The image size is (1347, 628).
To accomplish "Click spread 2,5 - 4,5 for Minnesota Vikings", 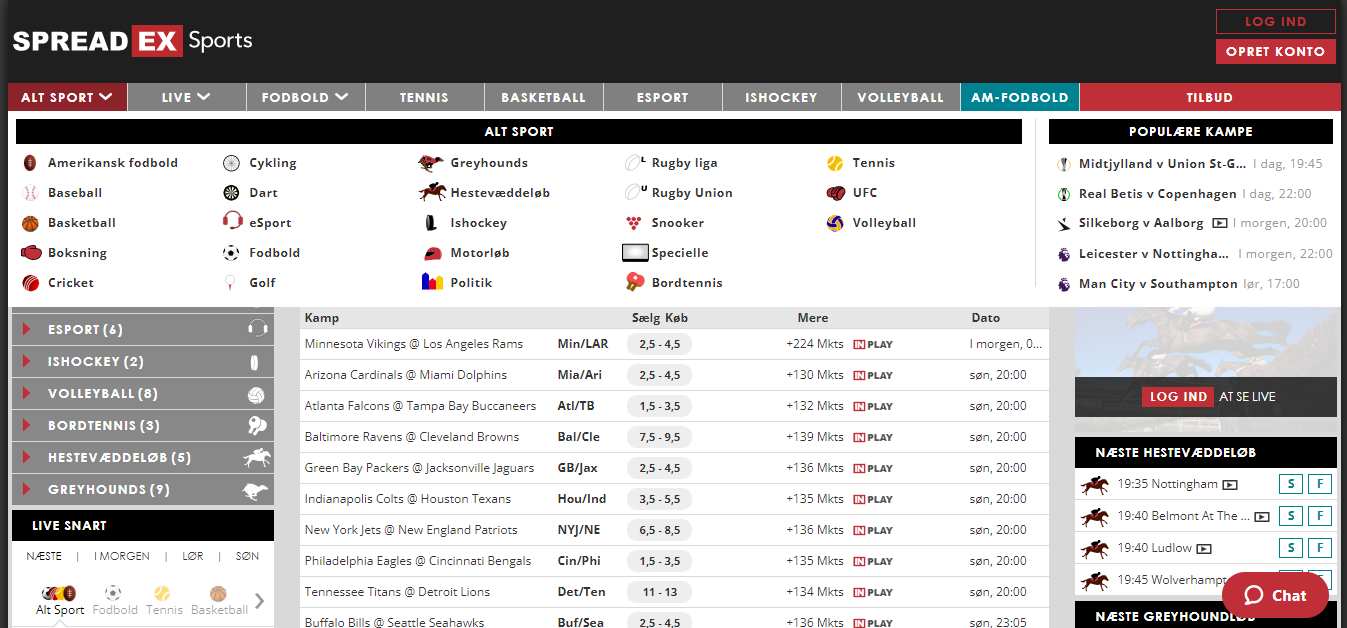I will [659, 344].
